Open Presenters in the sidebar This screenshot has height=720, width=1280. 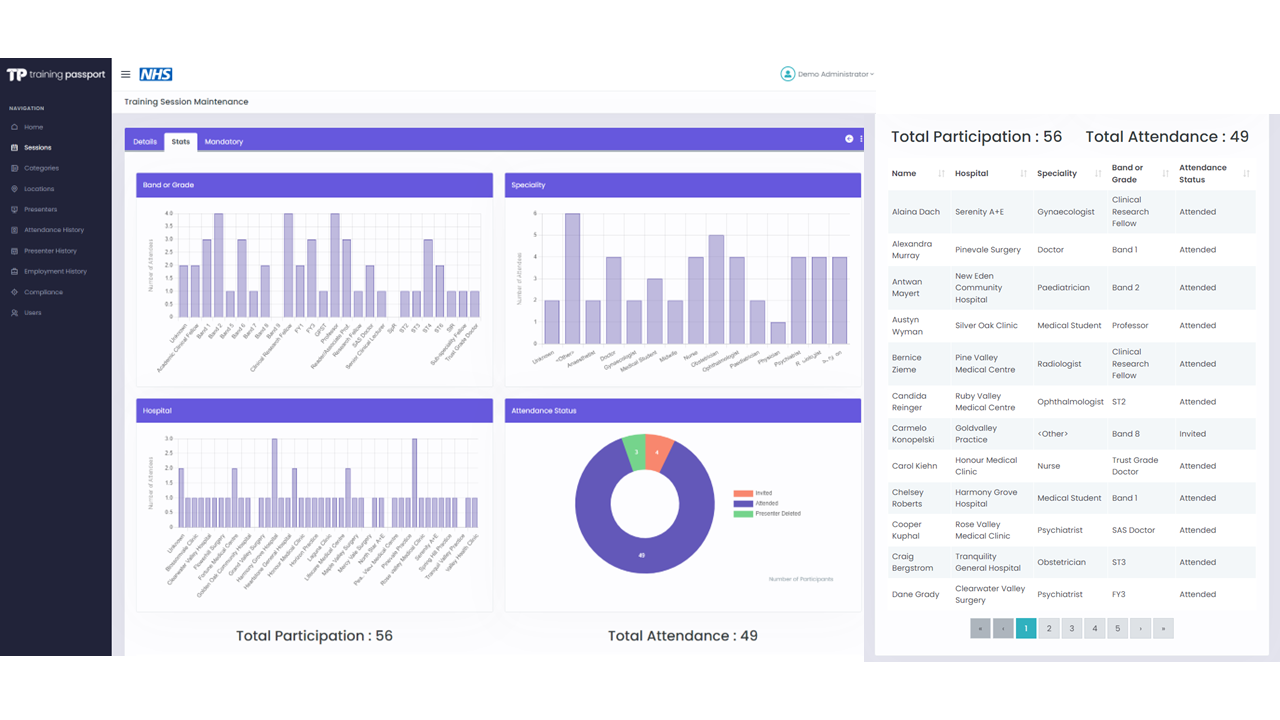41,209
